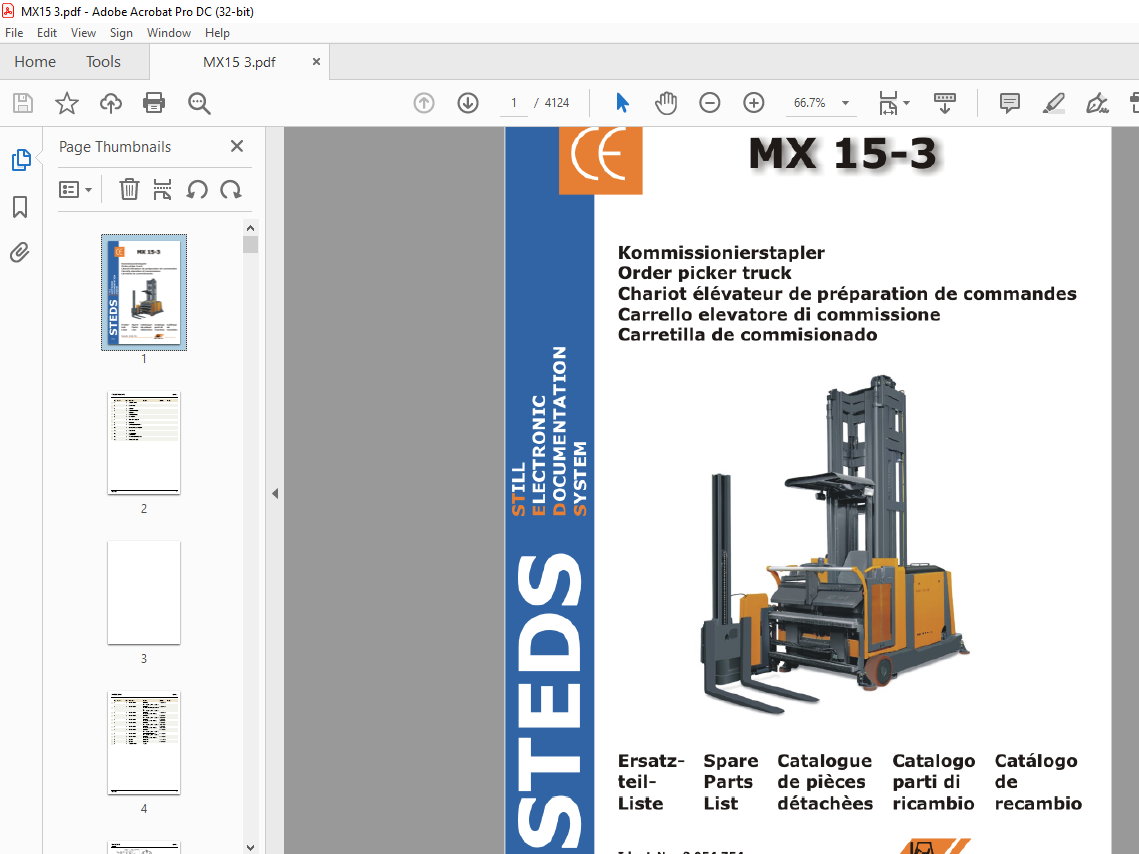Collapse the navigation pane arrow
Viewport: 1139px width, 854px height.
(275, 494)
